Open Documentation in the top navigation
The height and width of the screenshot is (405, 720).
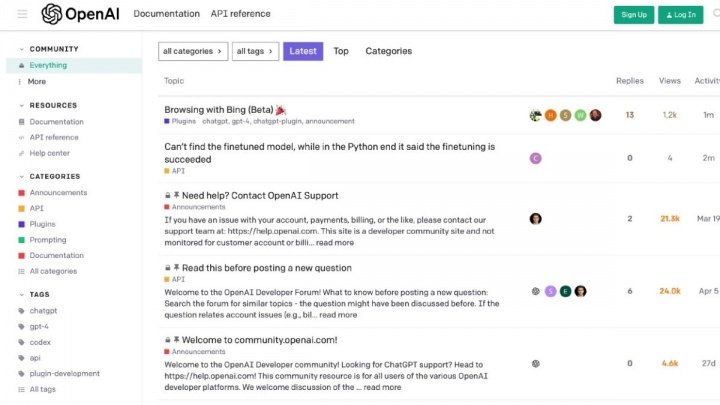tap(167, 14)
